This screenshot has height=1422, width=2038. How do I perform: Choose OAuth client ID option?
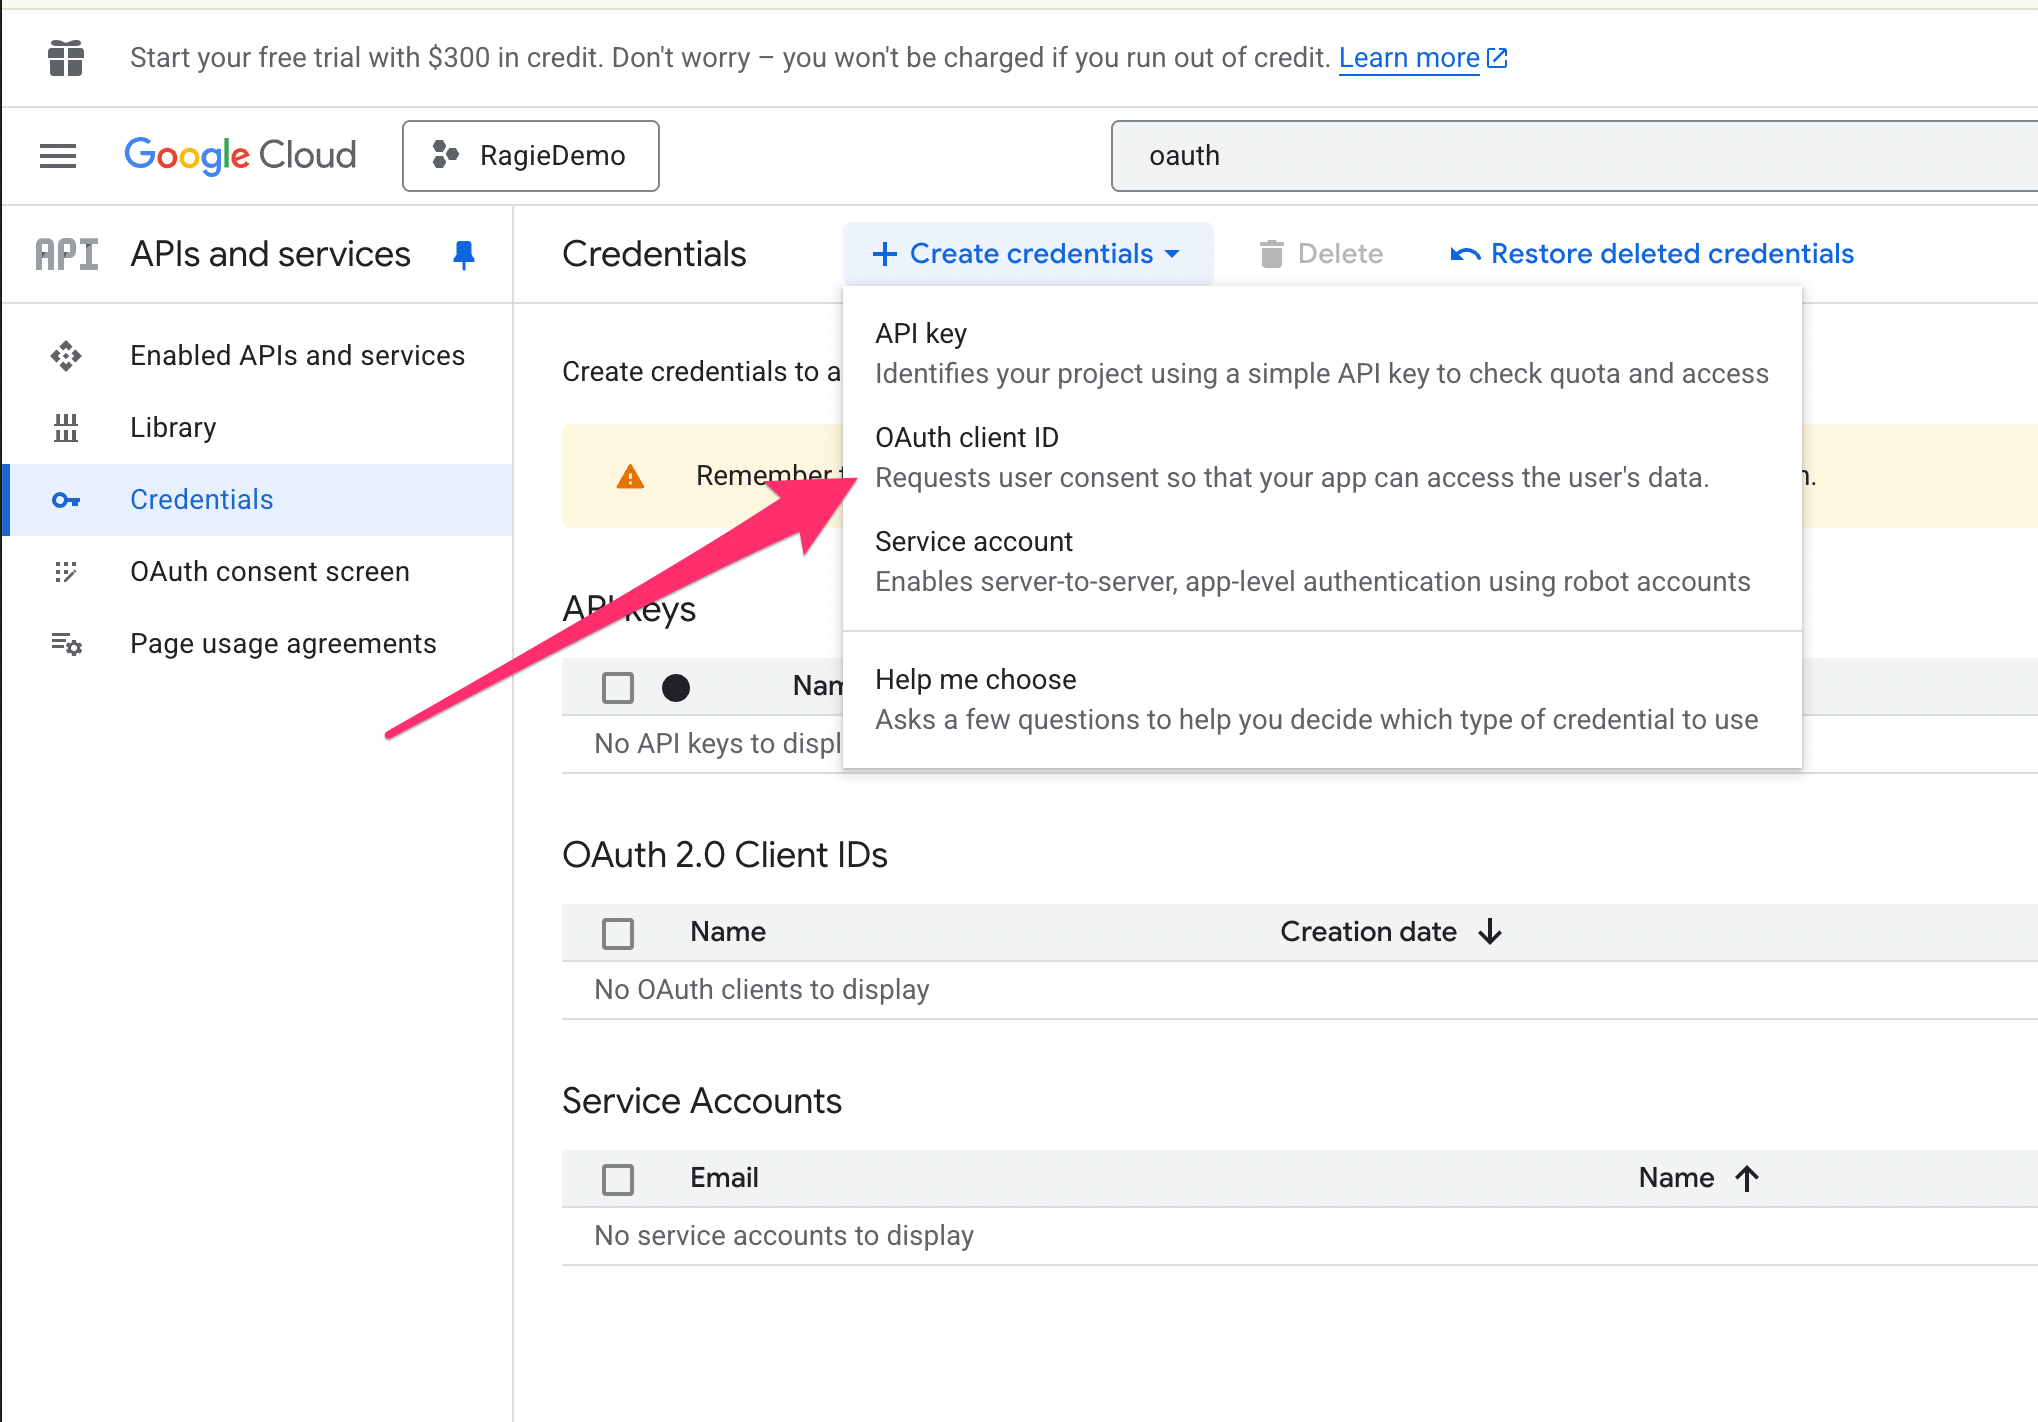1322,457
